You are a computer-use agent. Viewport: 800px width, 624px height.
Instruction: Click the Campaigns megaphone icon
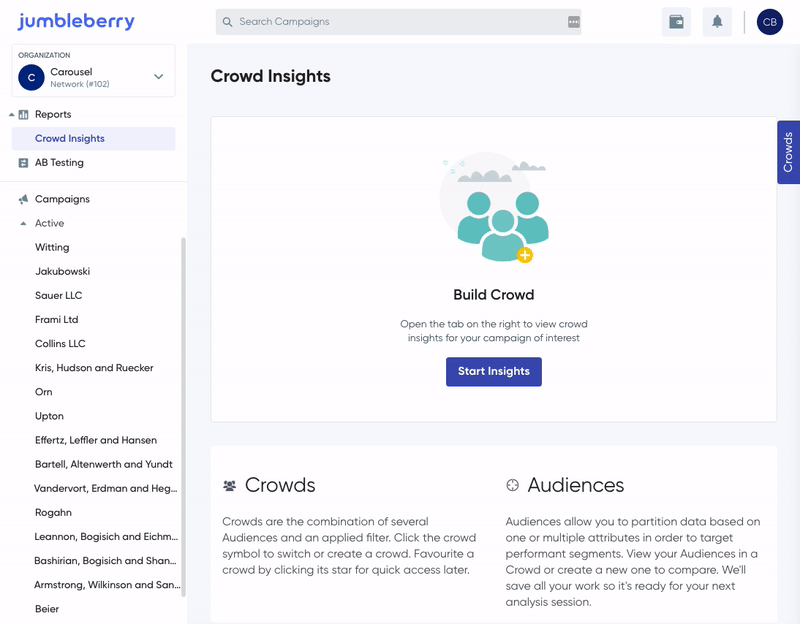coord(23,199)
